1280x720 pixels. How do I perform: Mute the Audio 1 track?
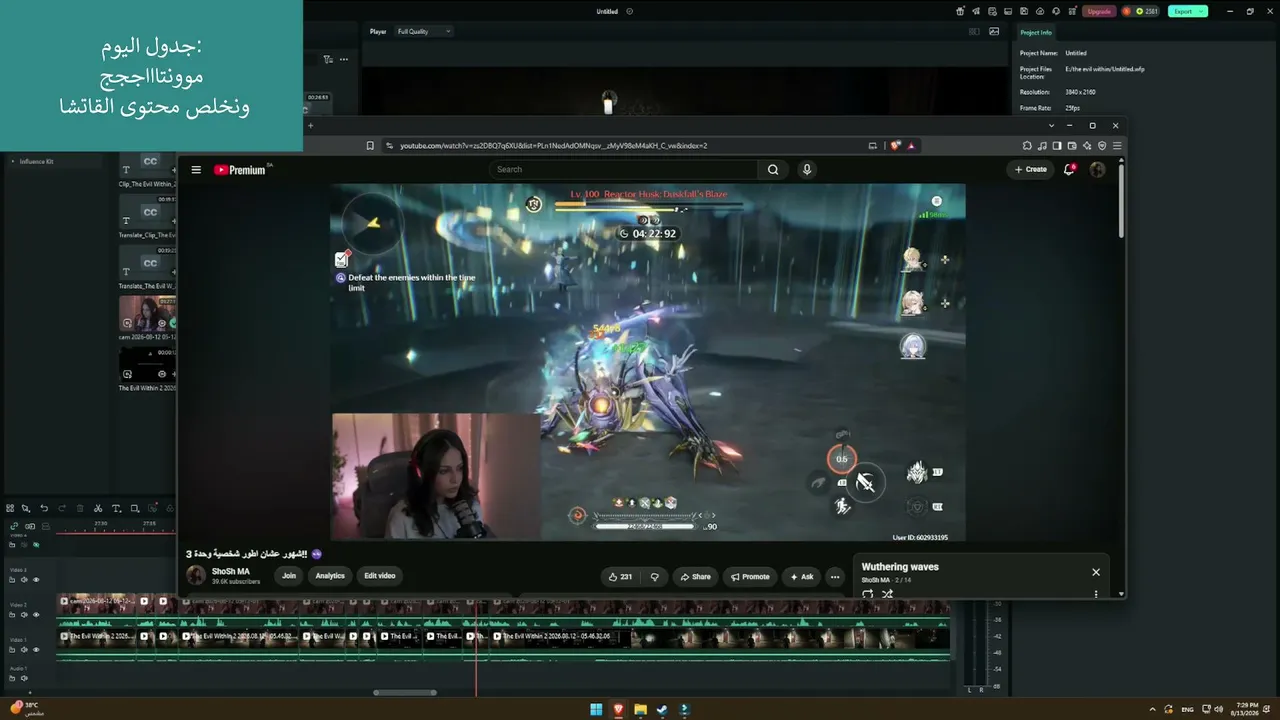coord(24,678)
